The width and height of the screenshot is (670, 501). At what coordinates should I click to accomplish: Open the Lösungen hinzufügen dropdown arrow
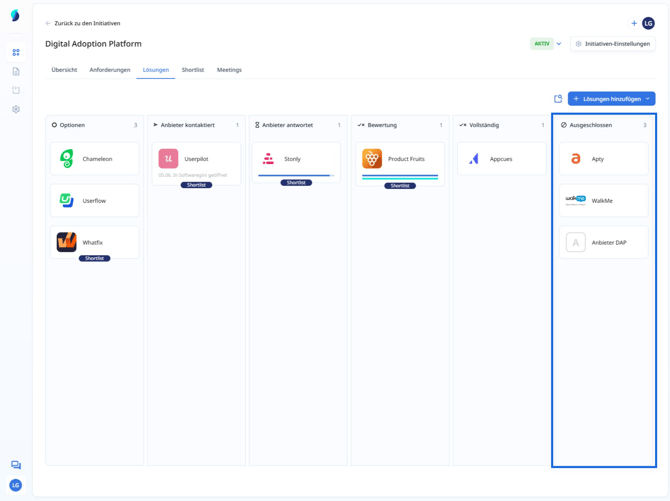[x=648, y=99]
